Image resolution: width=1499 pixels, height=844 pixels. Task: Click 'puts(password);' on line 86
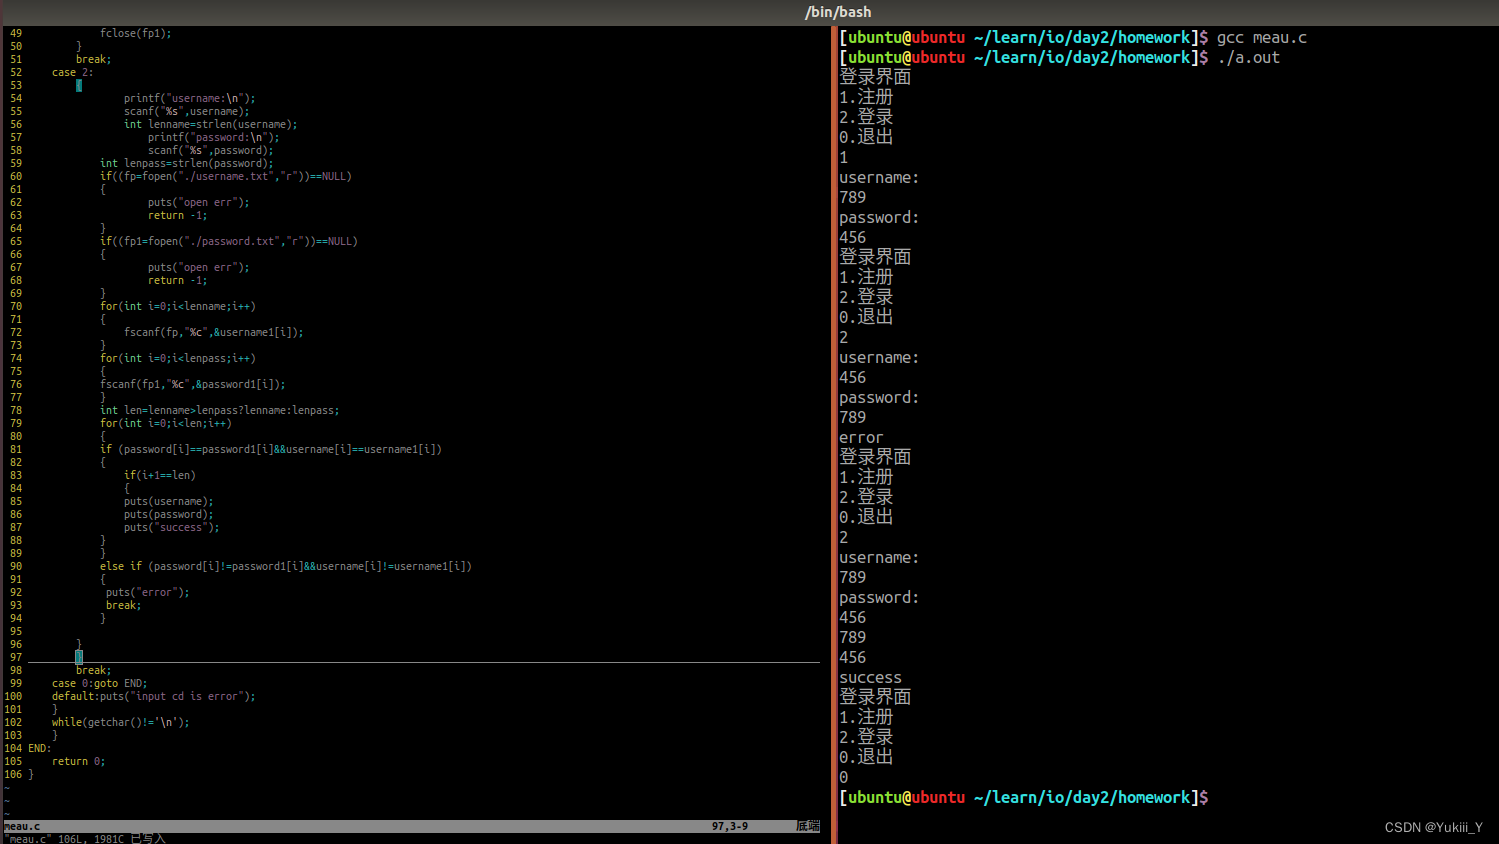pos(169,514)
